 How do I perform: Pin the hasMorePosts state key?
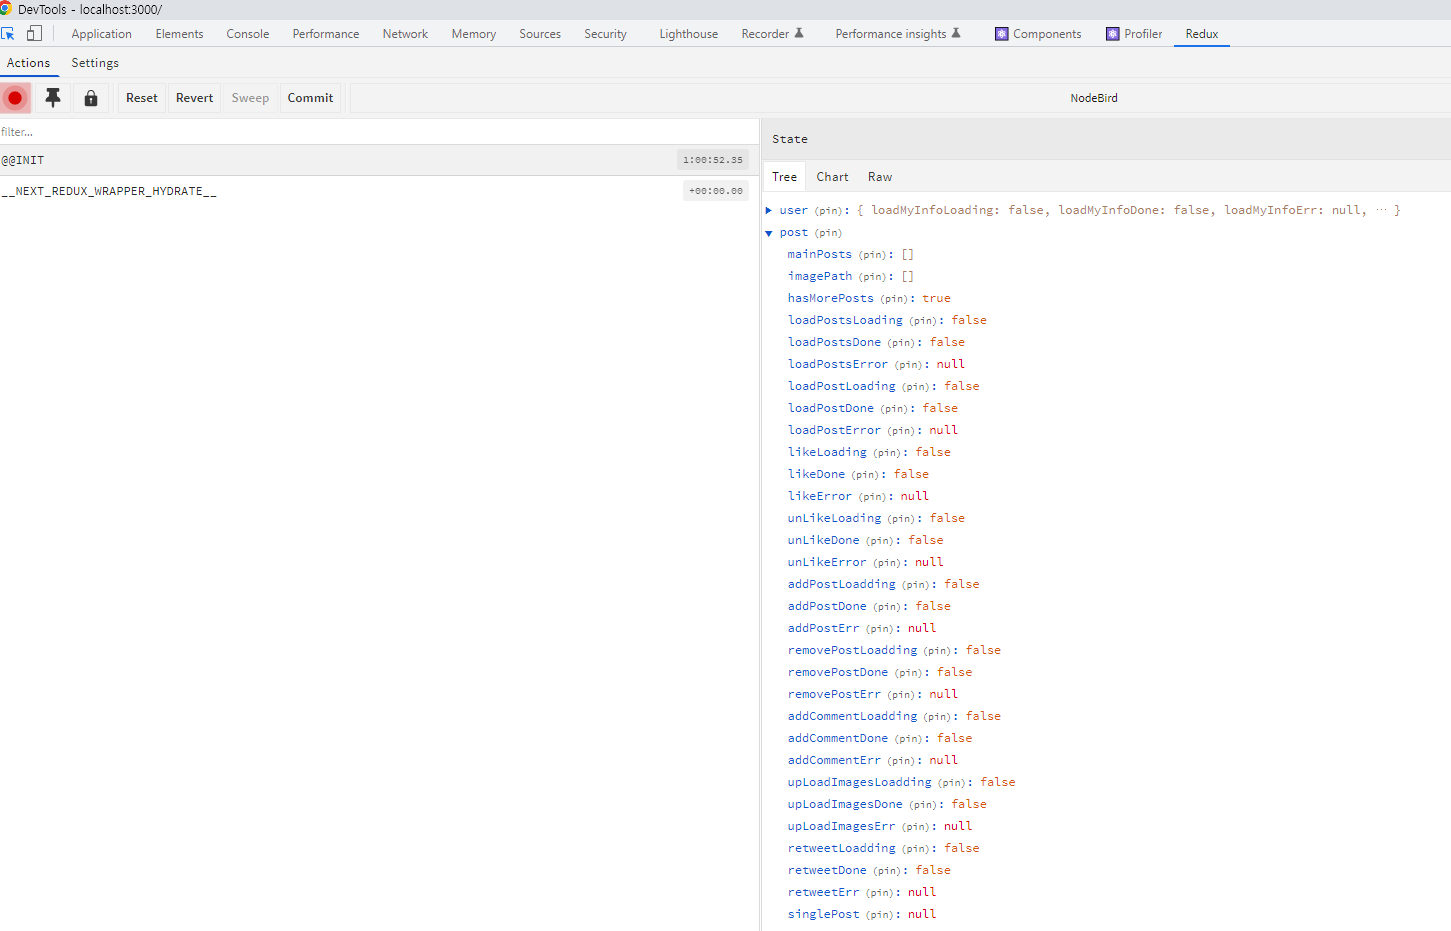pos(895,299)
